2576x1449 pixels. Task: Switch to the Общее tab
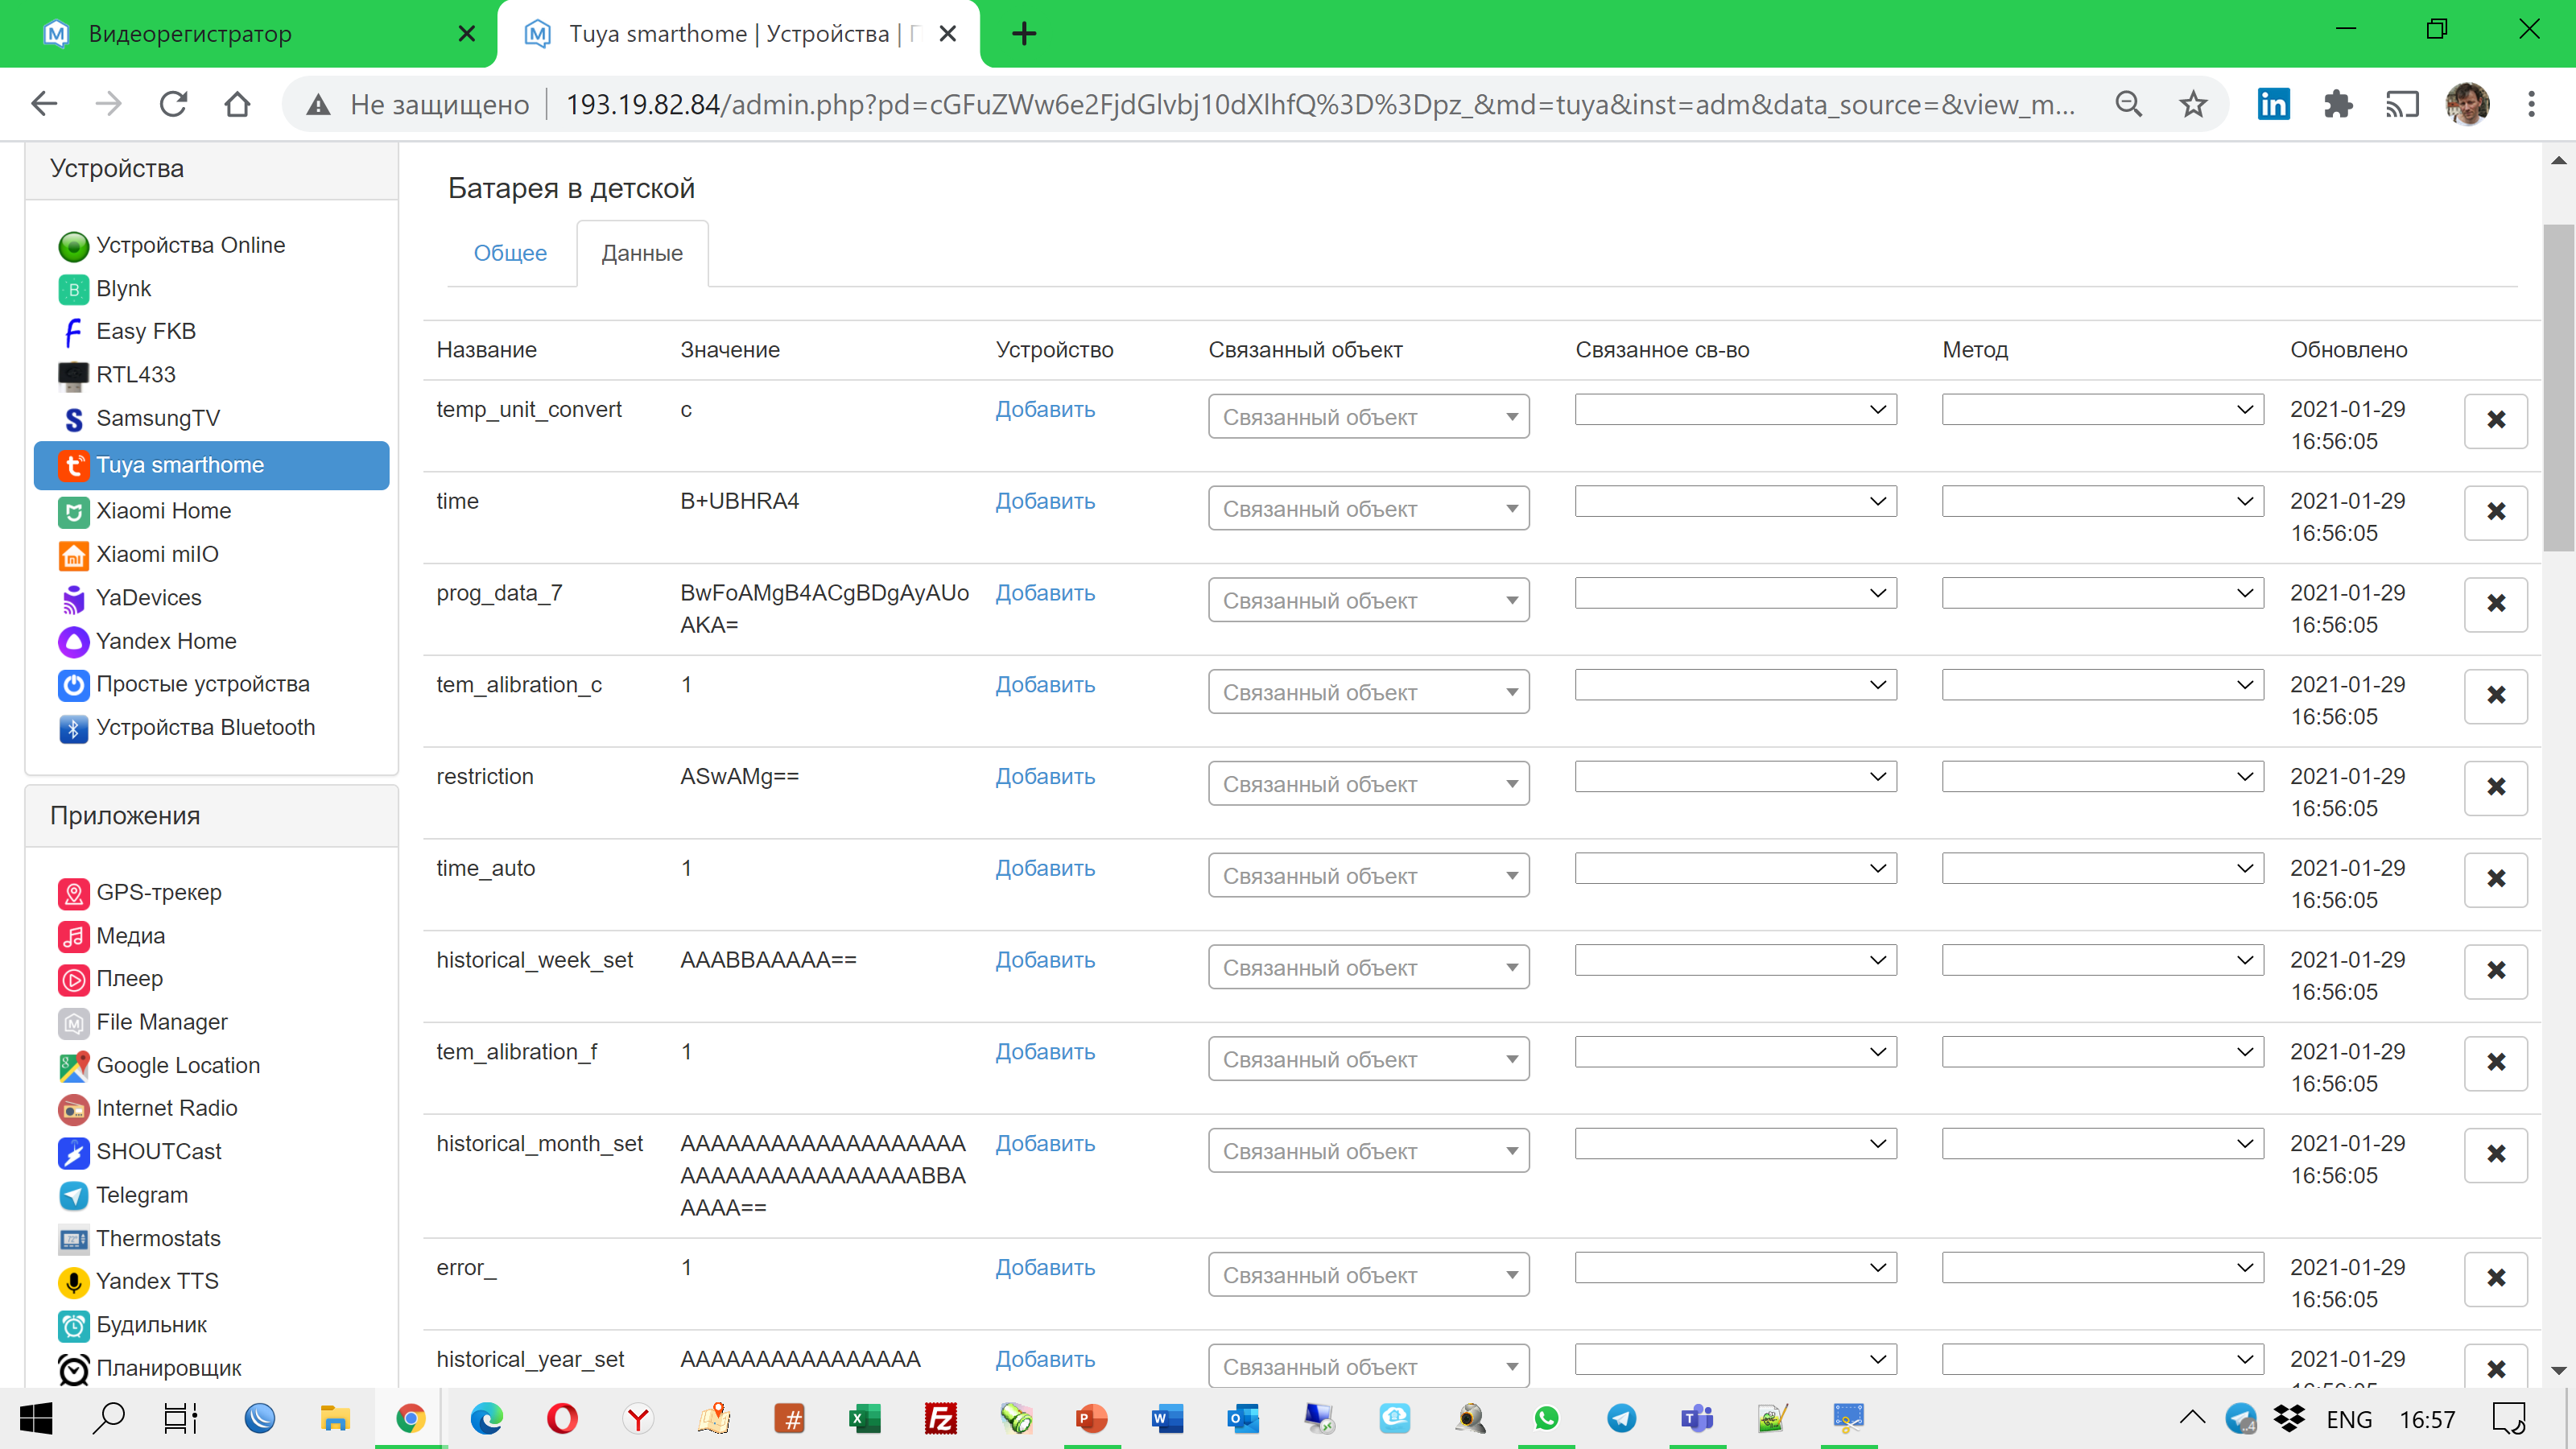[510, 253]
